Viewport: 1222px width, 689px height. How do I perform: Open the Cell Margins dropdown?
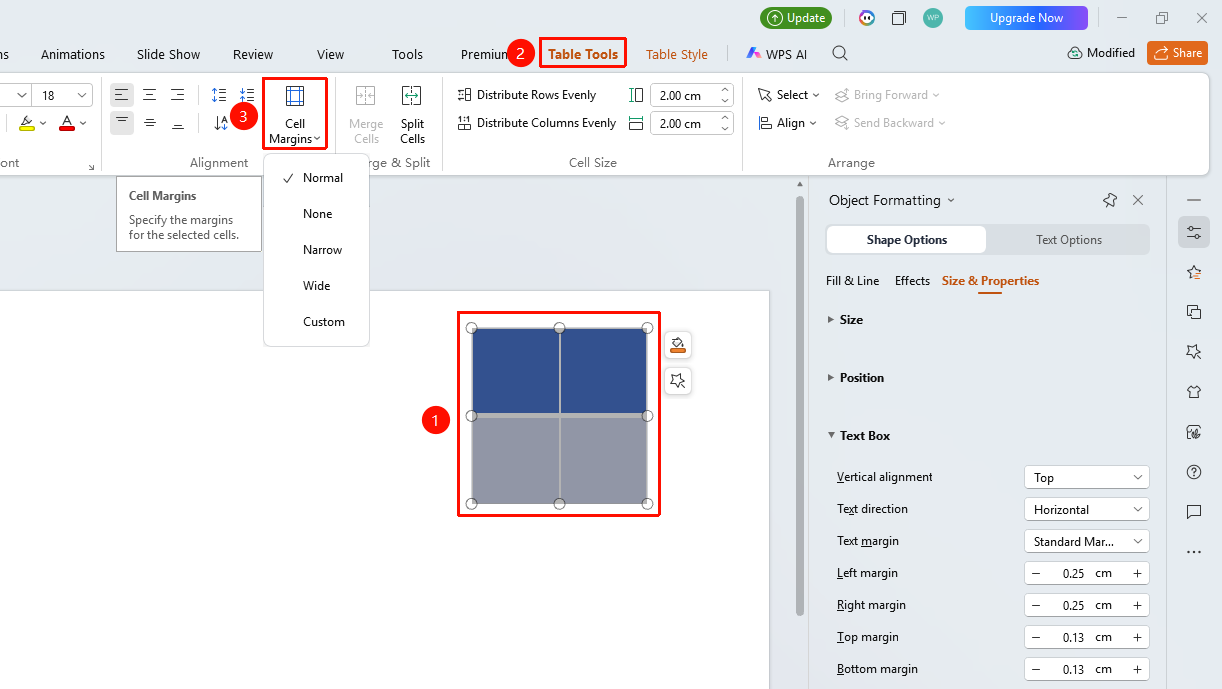(295, 114)
